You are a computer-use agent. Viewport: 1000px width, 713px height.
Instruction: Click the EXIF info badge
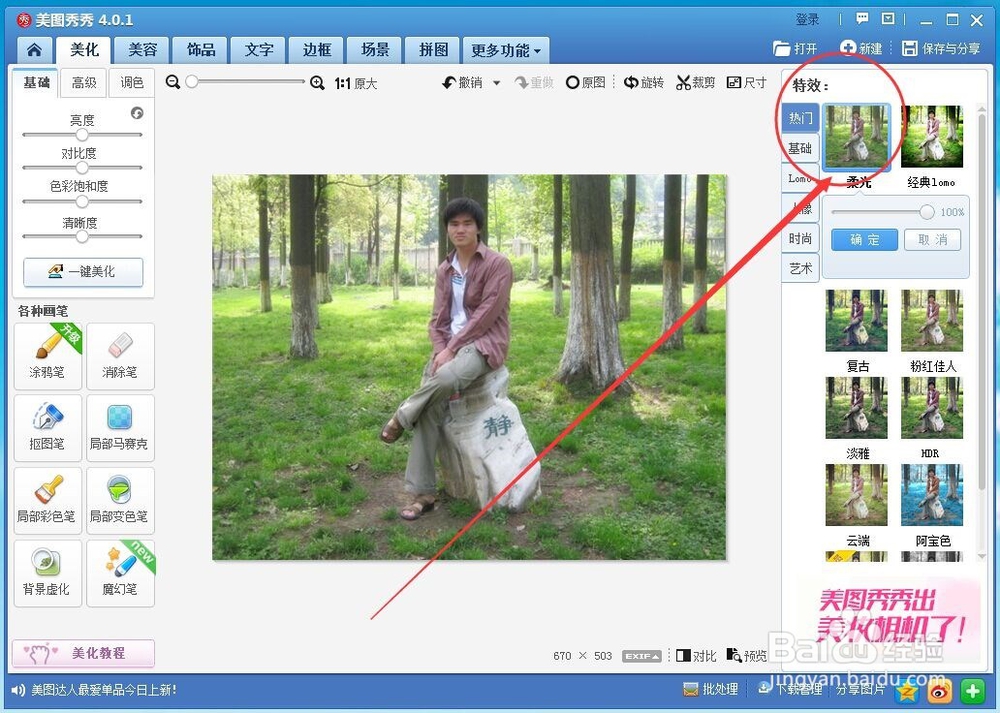[642, 656]
